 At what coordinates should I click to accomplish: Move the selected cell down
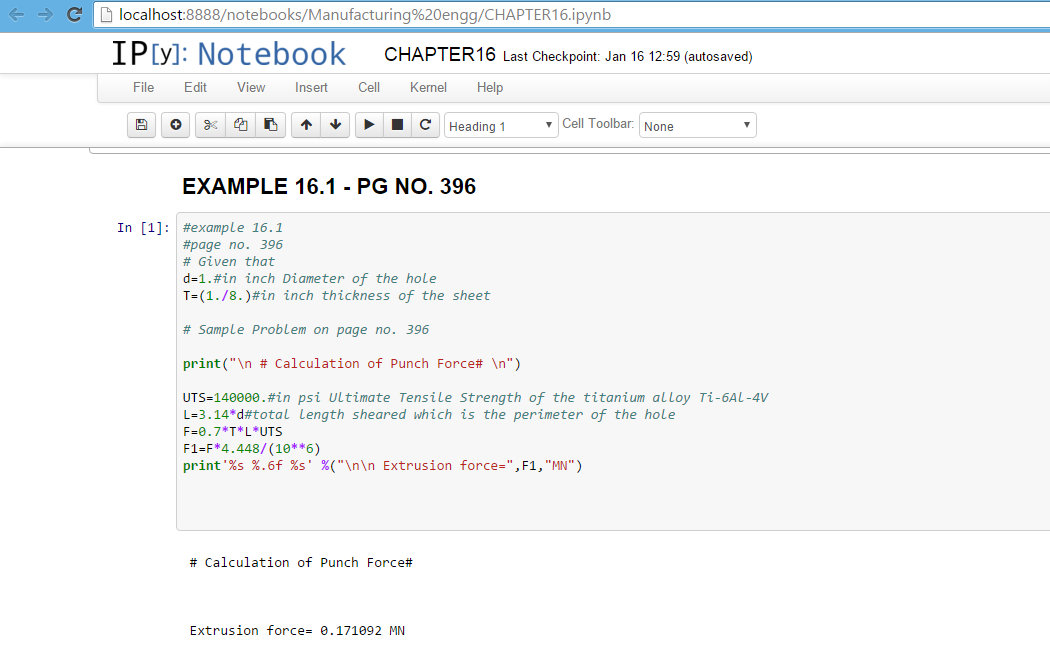point(335,125)
